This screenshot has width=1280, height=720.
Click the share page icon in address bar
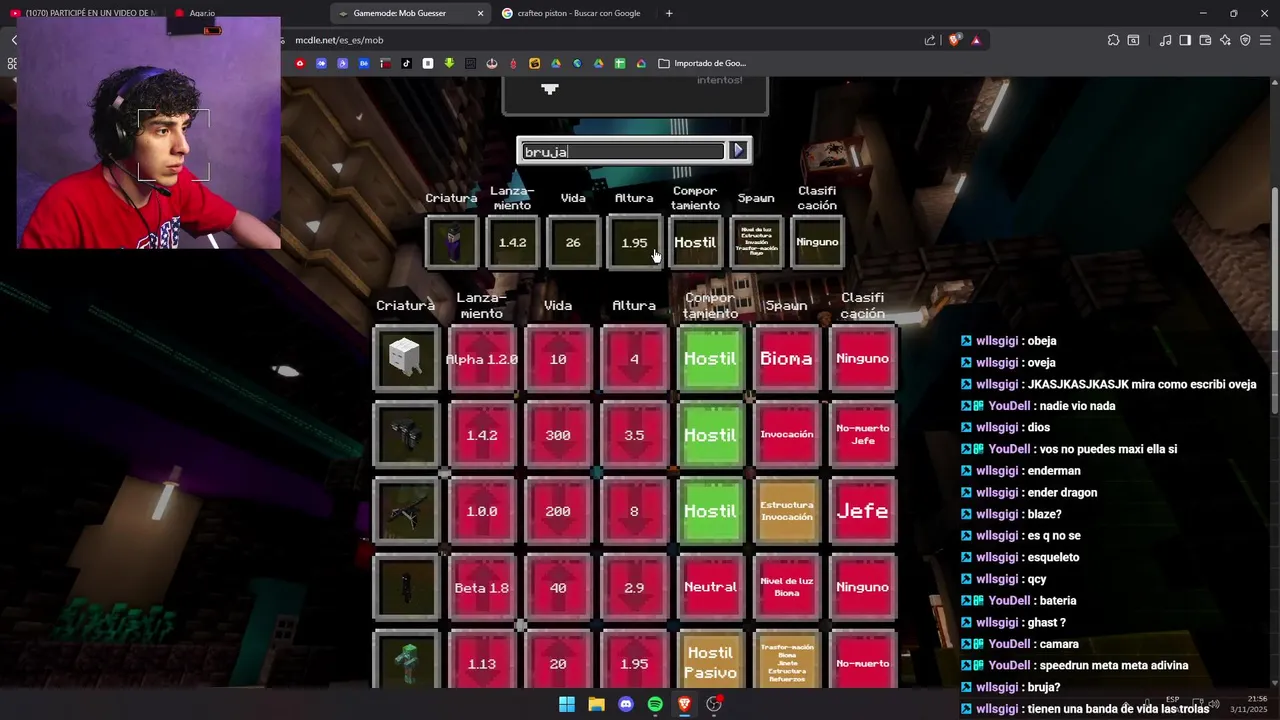tap(930, 40)
